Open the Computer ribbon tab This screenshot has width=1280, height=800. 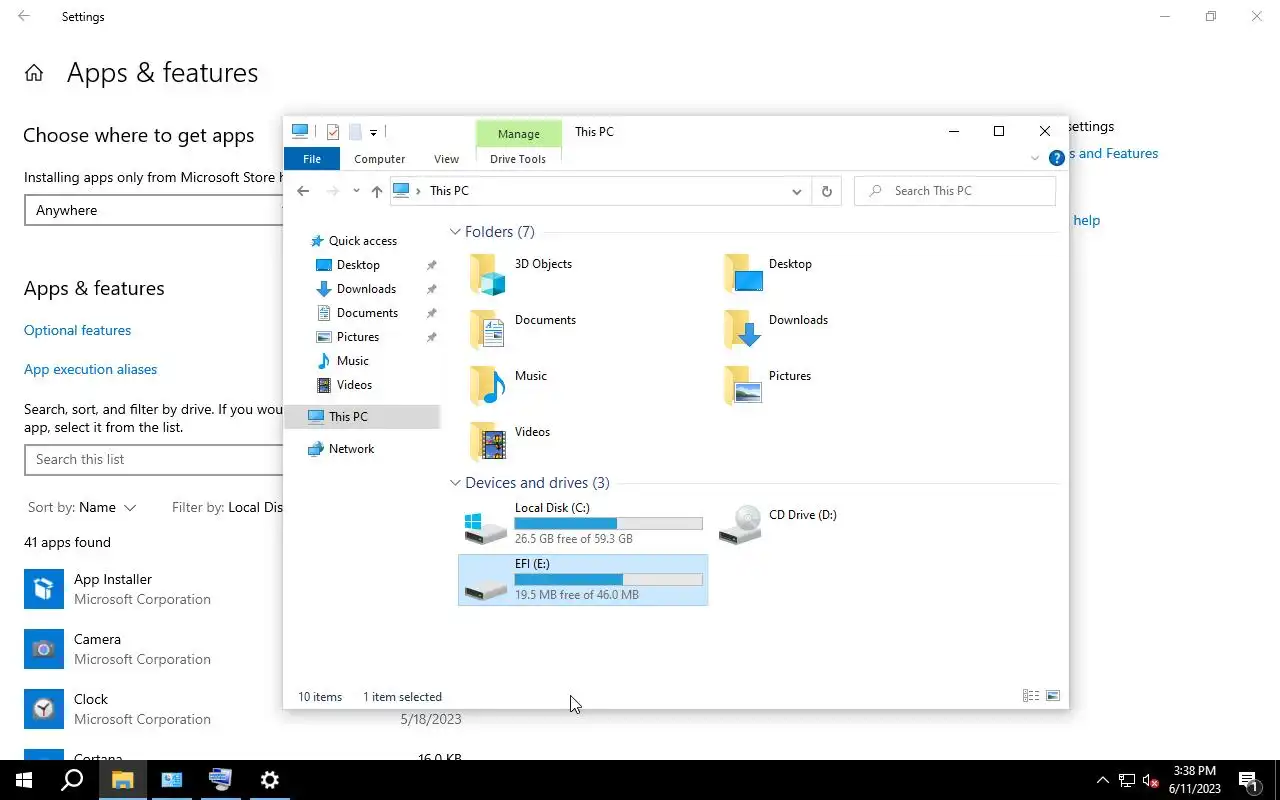[380, 159]
